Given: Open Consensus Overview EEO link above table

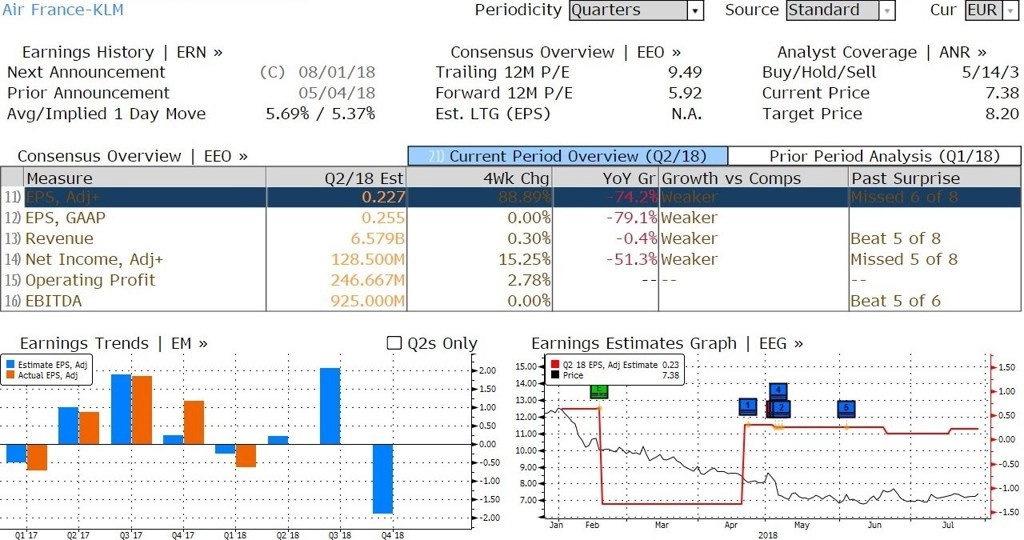Looking at the screenshot, I should coord(133,156).
